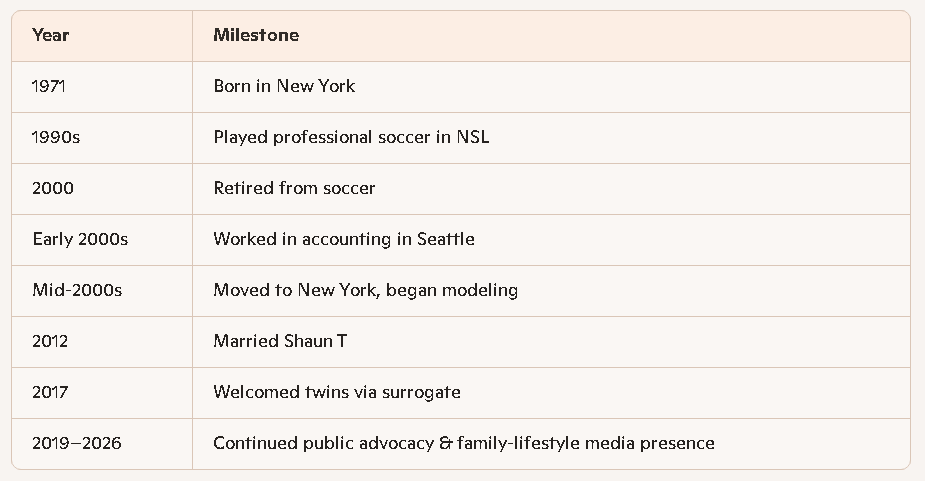Click the Year column header
Screen dimensions: 925x481
tap(51, 35)
